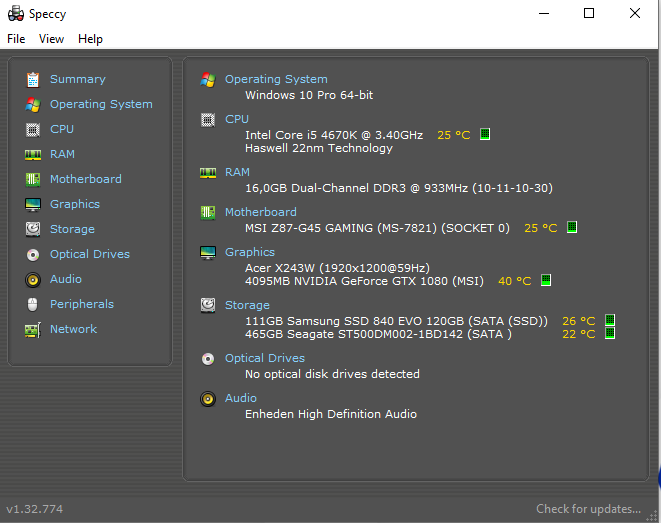Click 'Haswell 22nm Technology' text
Viewport: 661px width, 523px height.
pyautogui.click(x=319, y=148)
